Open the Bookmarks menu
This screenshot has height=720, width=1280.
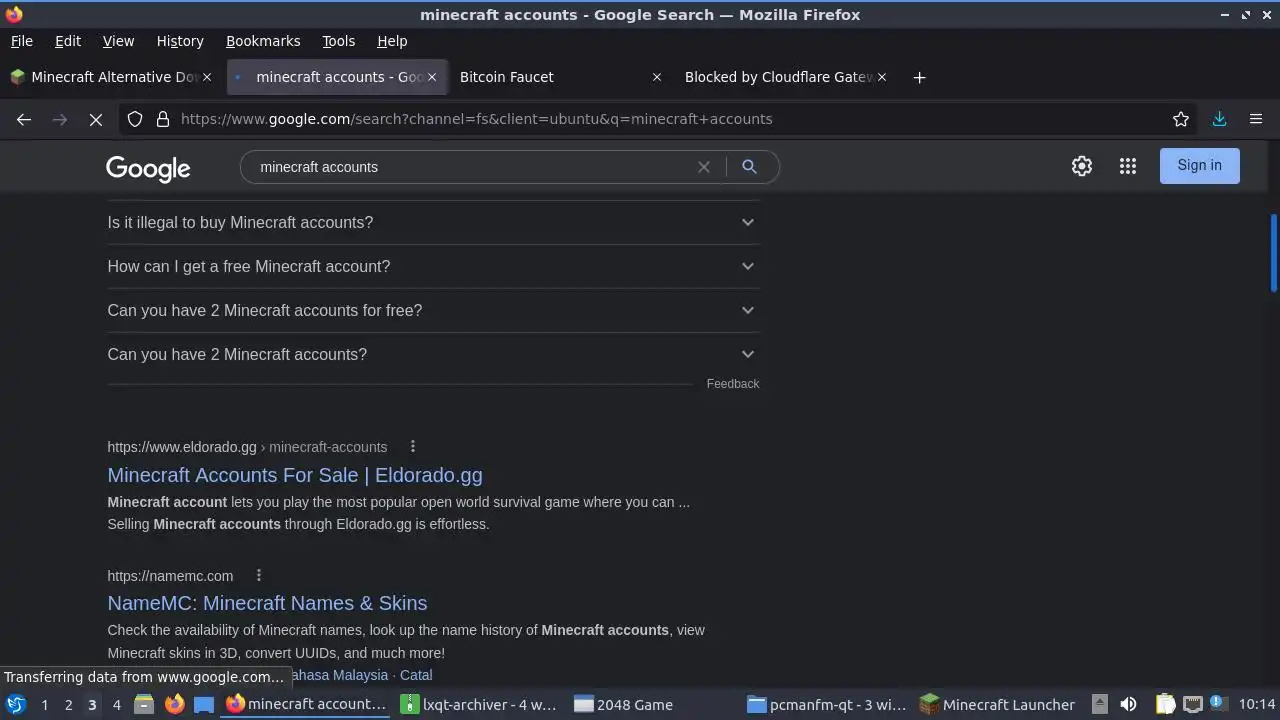(263, 41)
